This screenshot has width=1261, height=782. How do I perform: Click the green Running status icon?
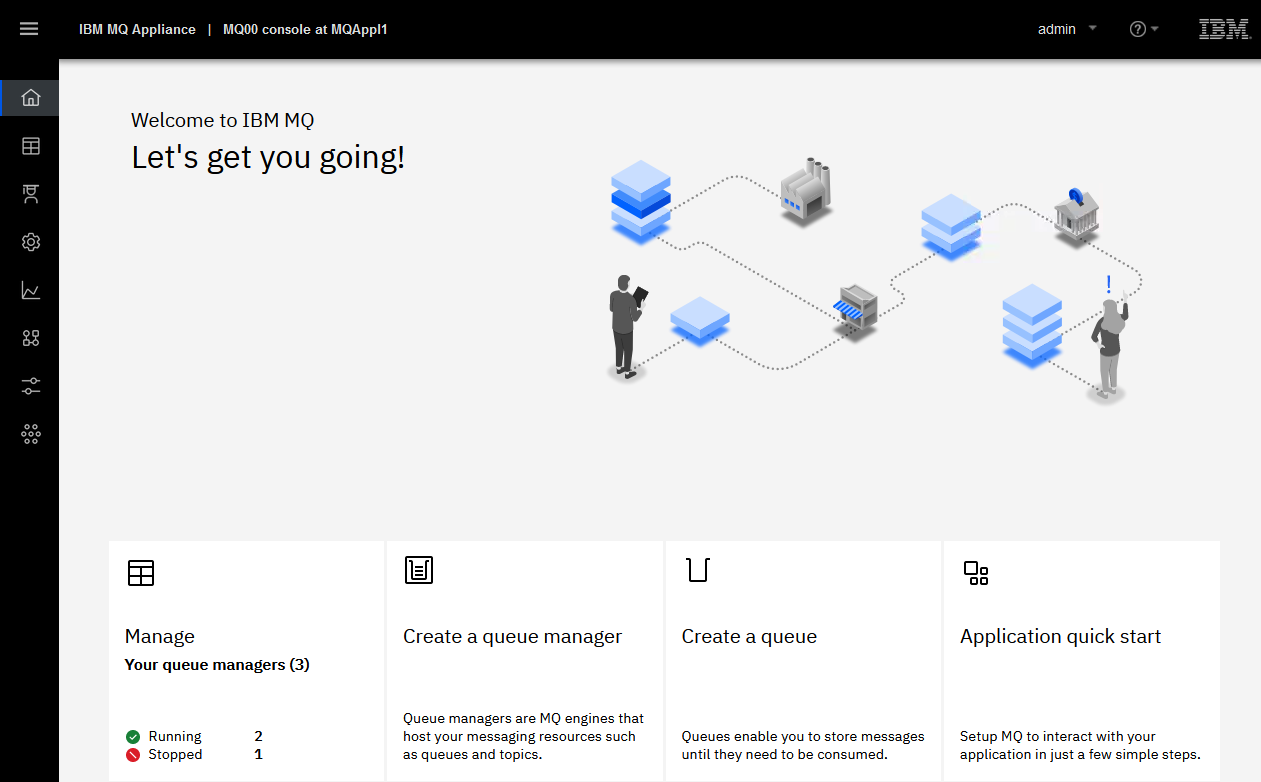pyautogui.click(x=133, y=737)
